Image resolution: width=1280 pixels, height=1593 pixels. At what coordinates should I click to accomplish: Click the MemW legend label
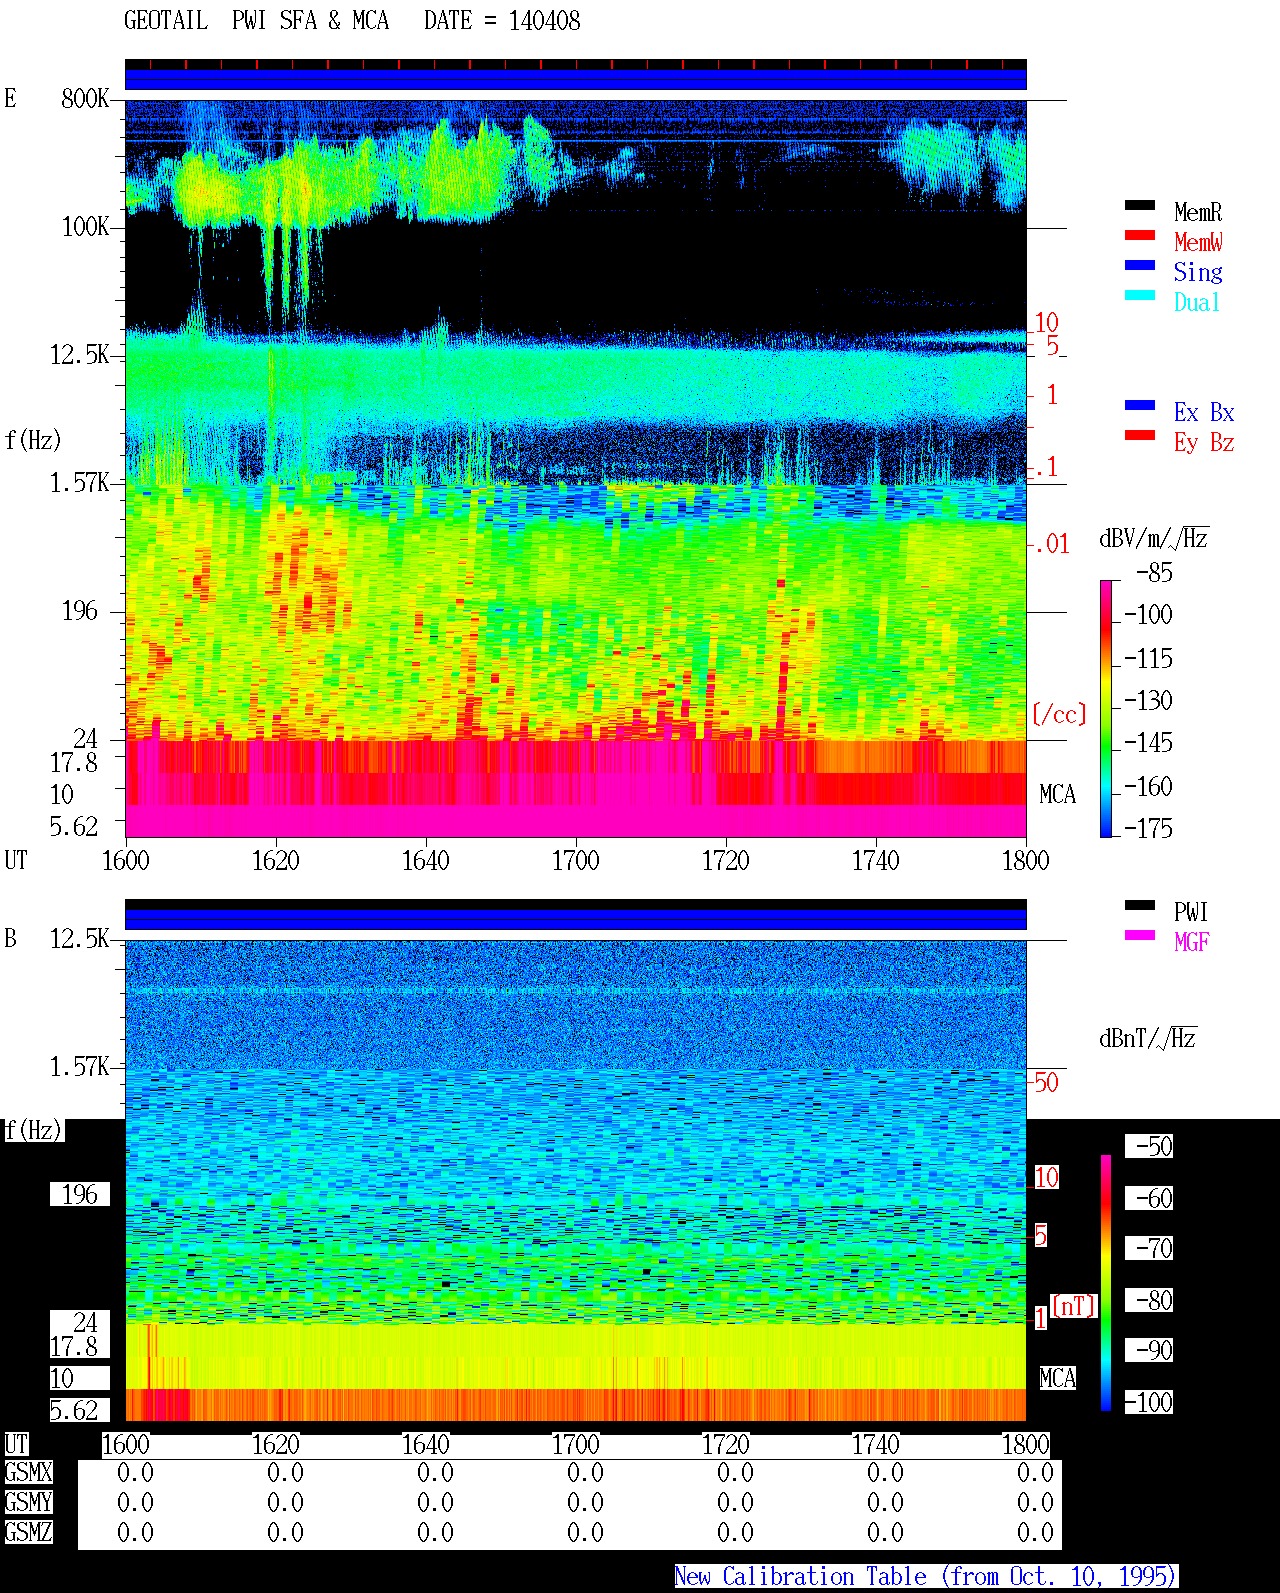coord(1198,242)
